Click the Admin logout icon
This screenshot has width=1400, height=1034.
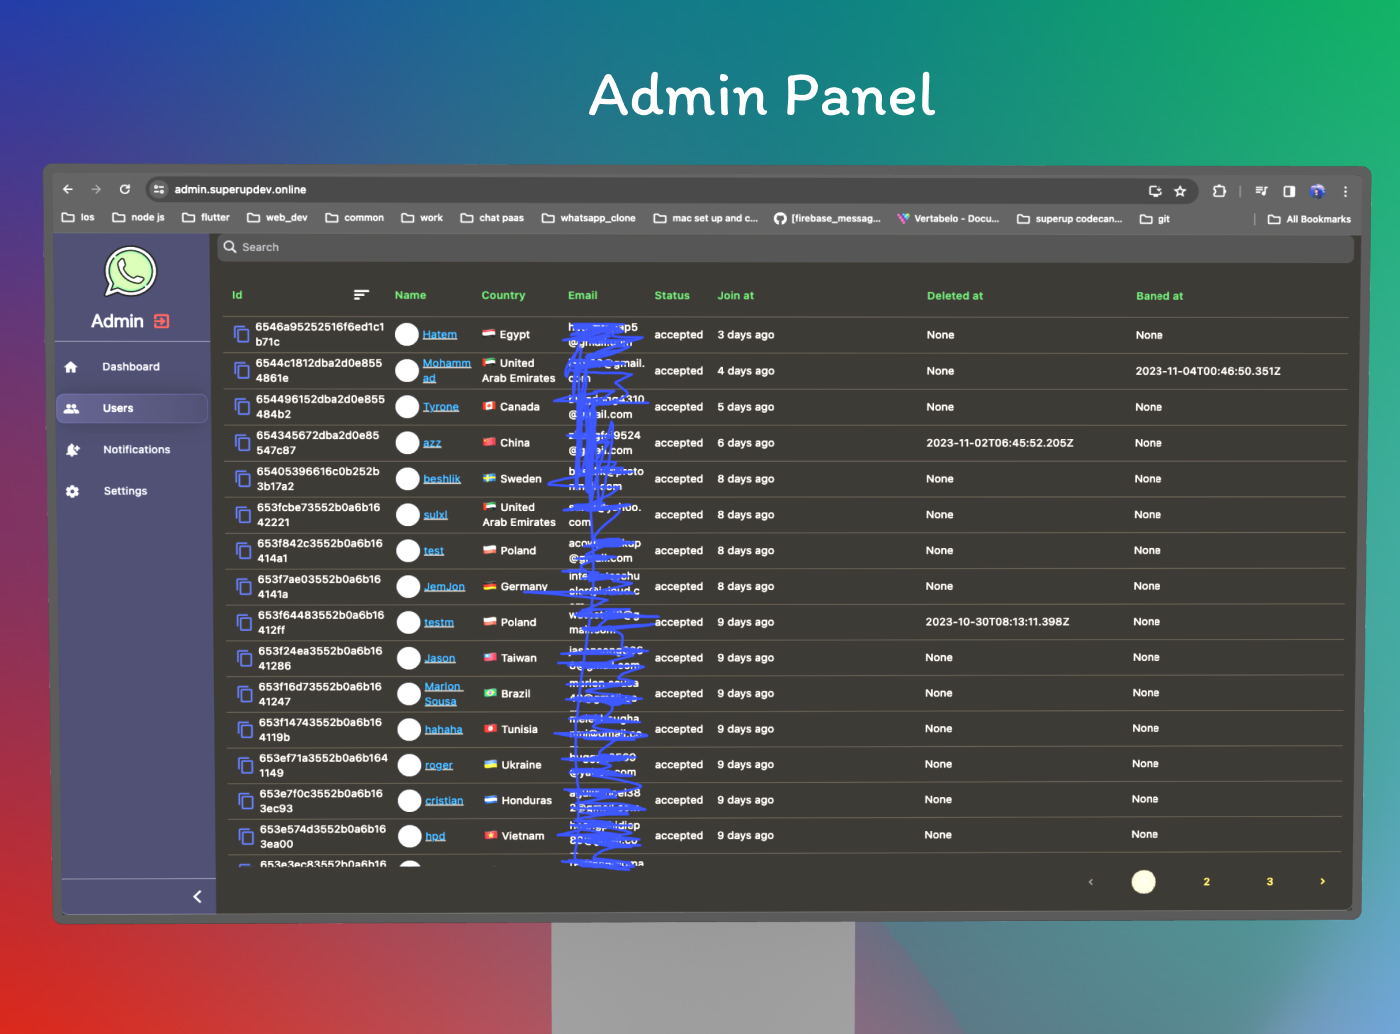[161, 321]
